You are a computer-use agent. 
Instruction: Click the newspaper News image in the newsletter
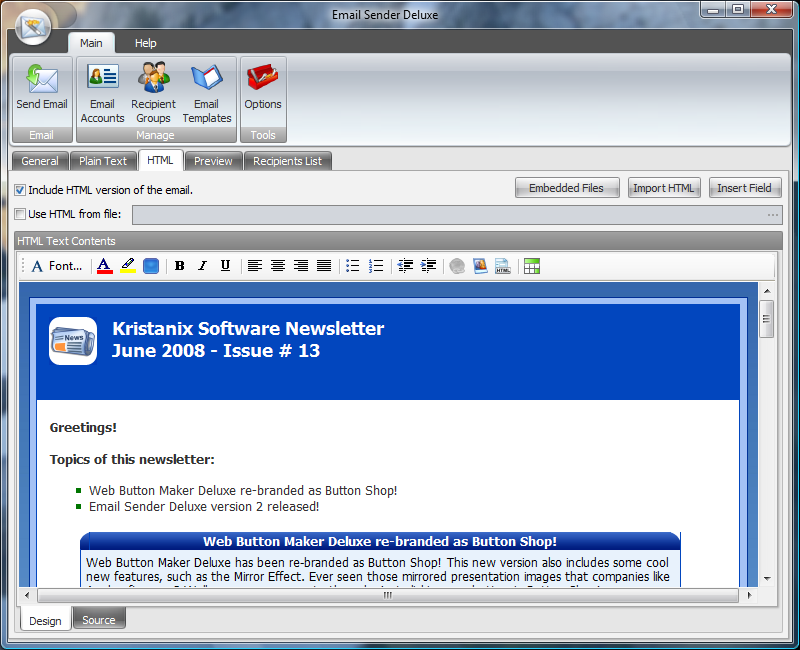(73, 341)
